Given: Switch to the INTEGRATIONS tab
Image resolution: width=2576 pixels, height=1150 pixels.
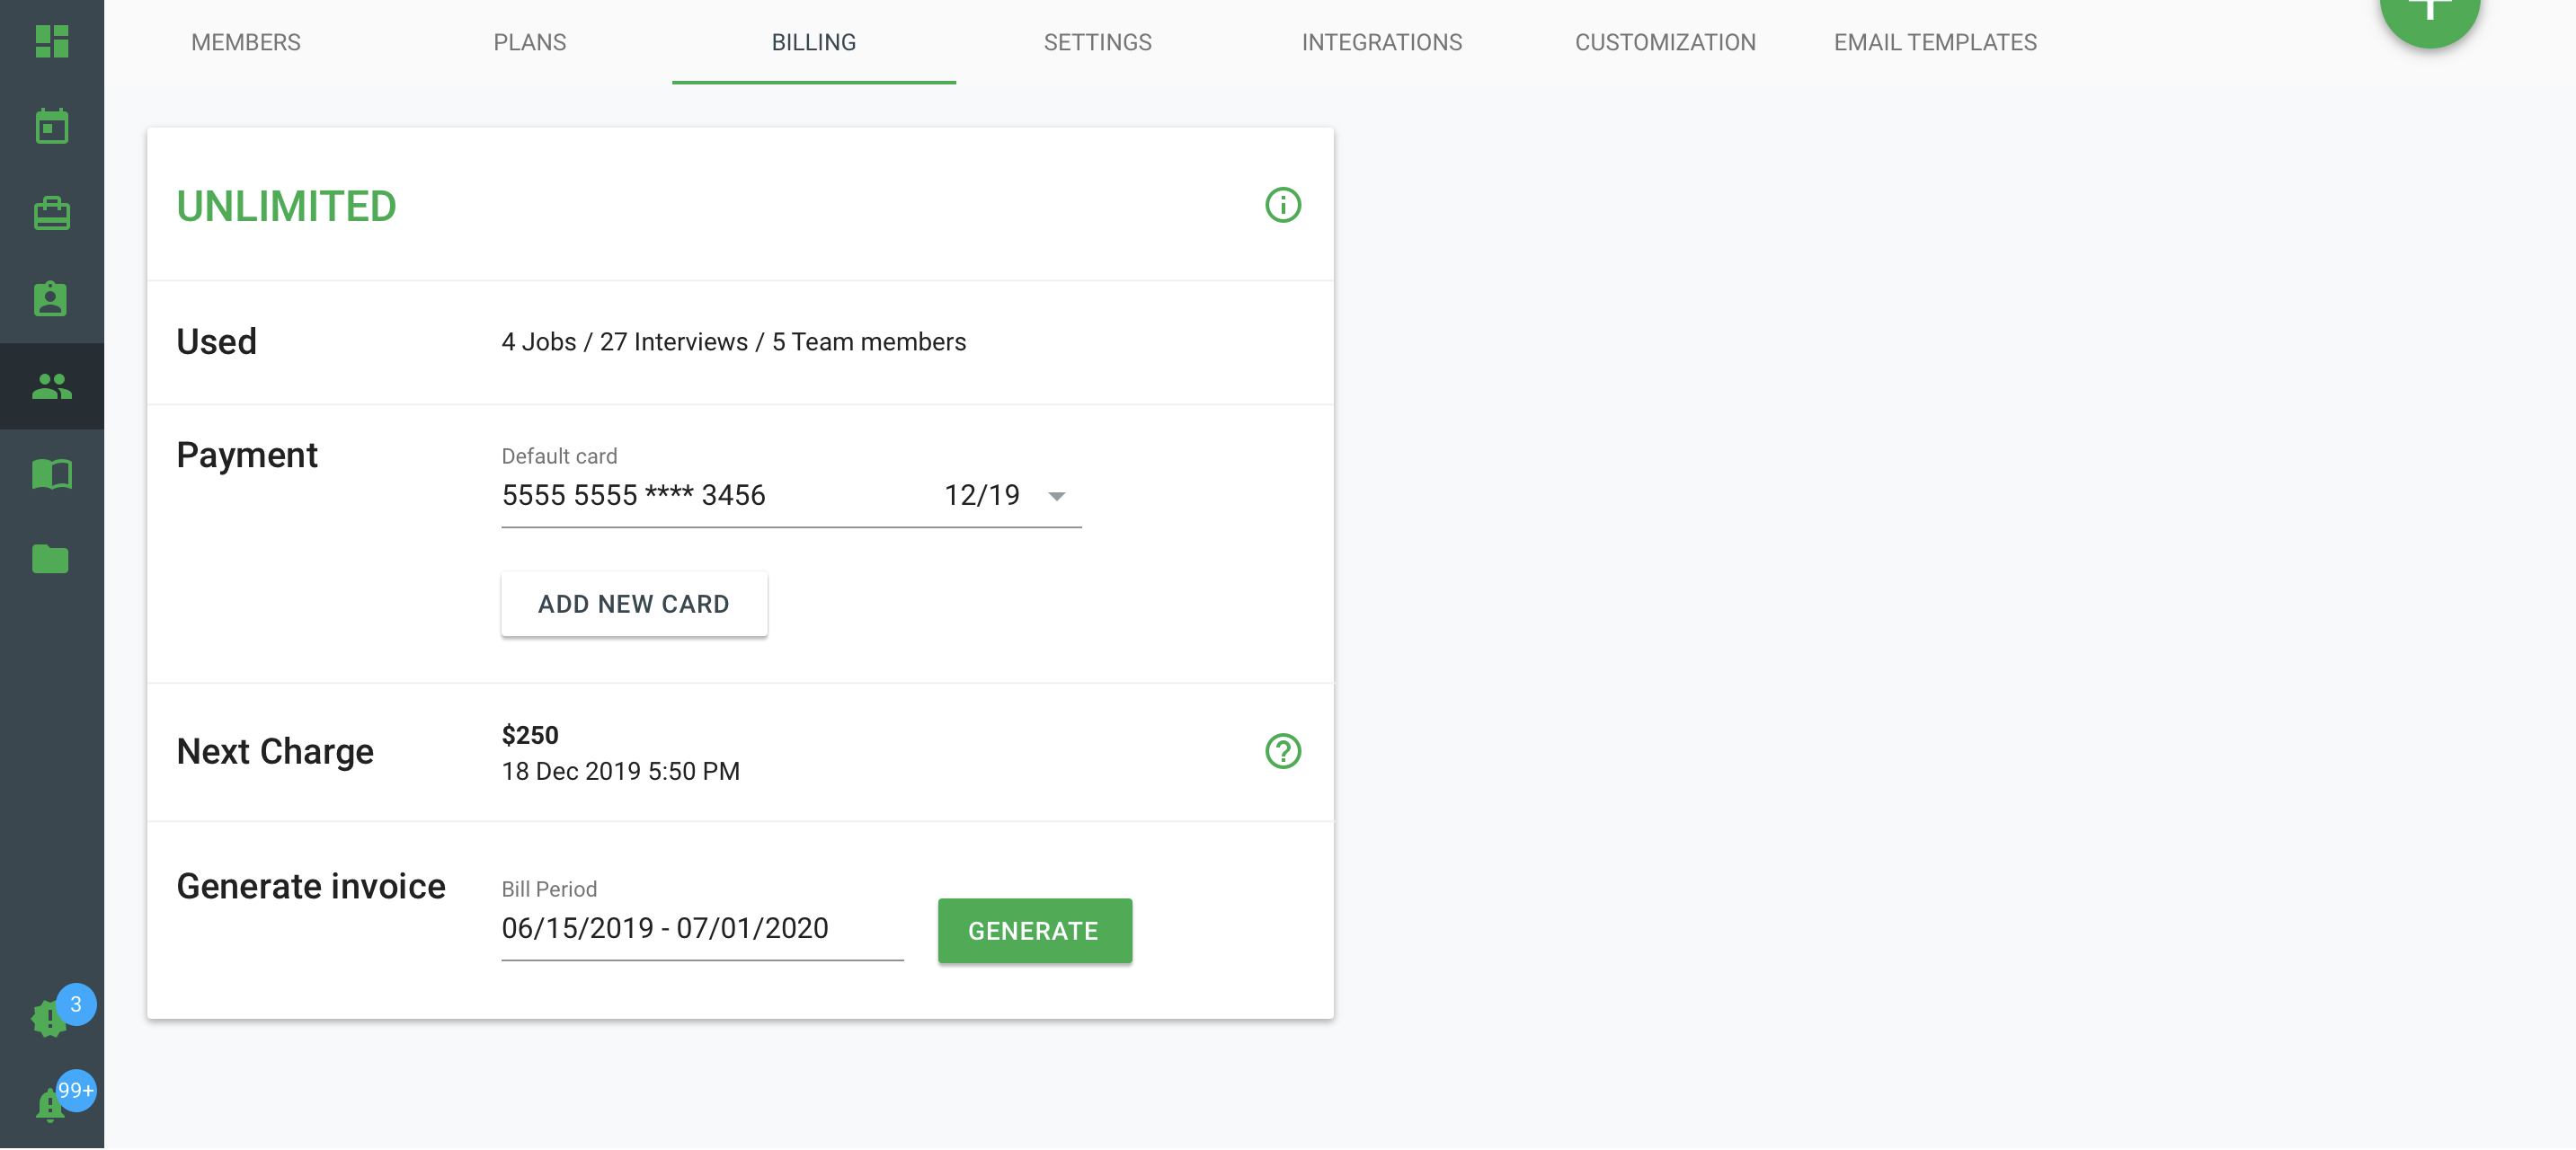Looking at the screenshot, I should tap(1381, 42).
